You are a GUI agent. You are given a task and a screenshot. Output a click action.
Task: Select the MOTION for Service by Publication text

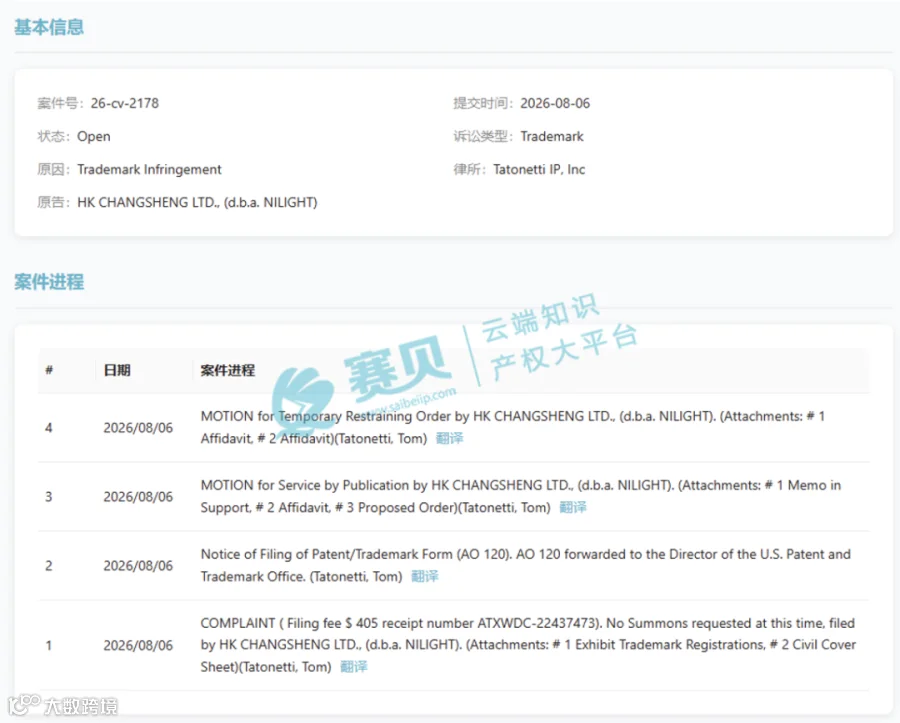521,496
